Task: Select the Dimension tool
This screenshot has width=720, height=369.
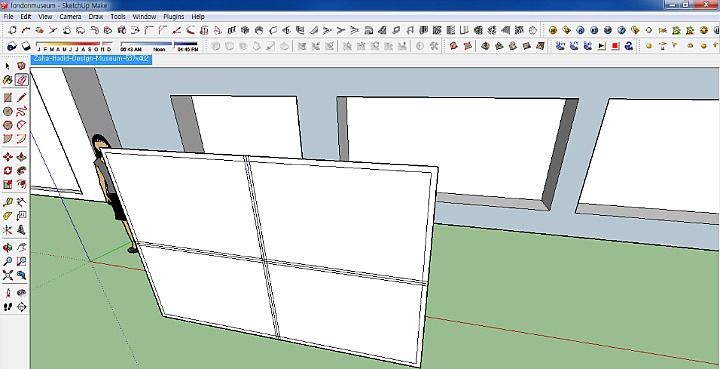Action: tap(22, 202)
